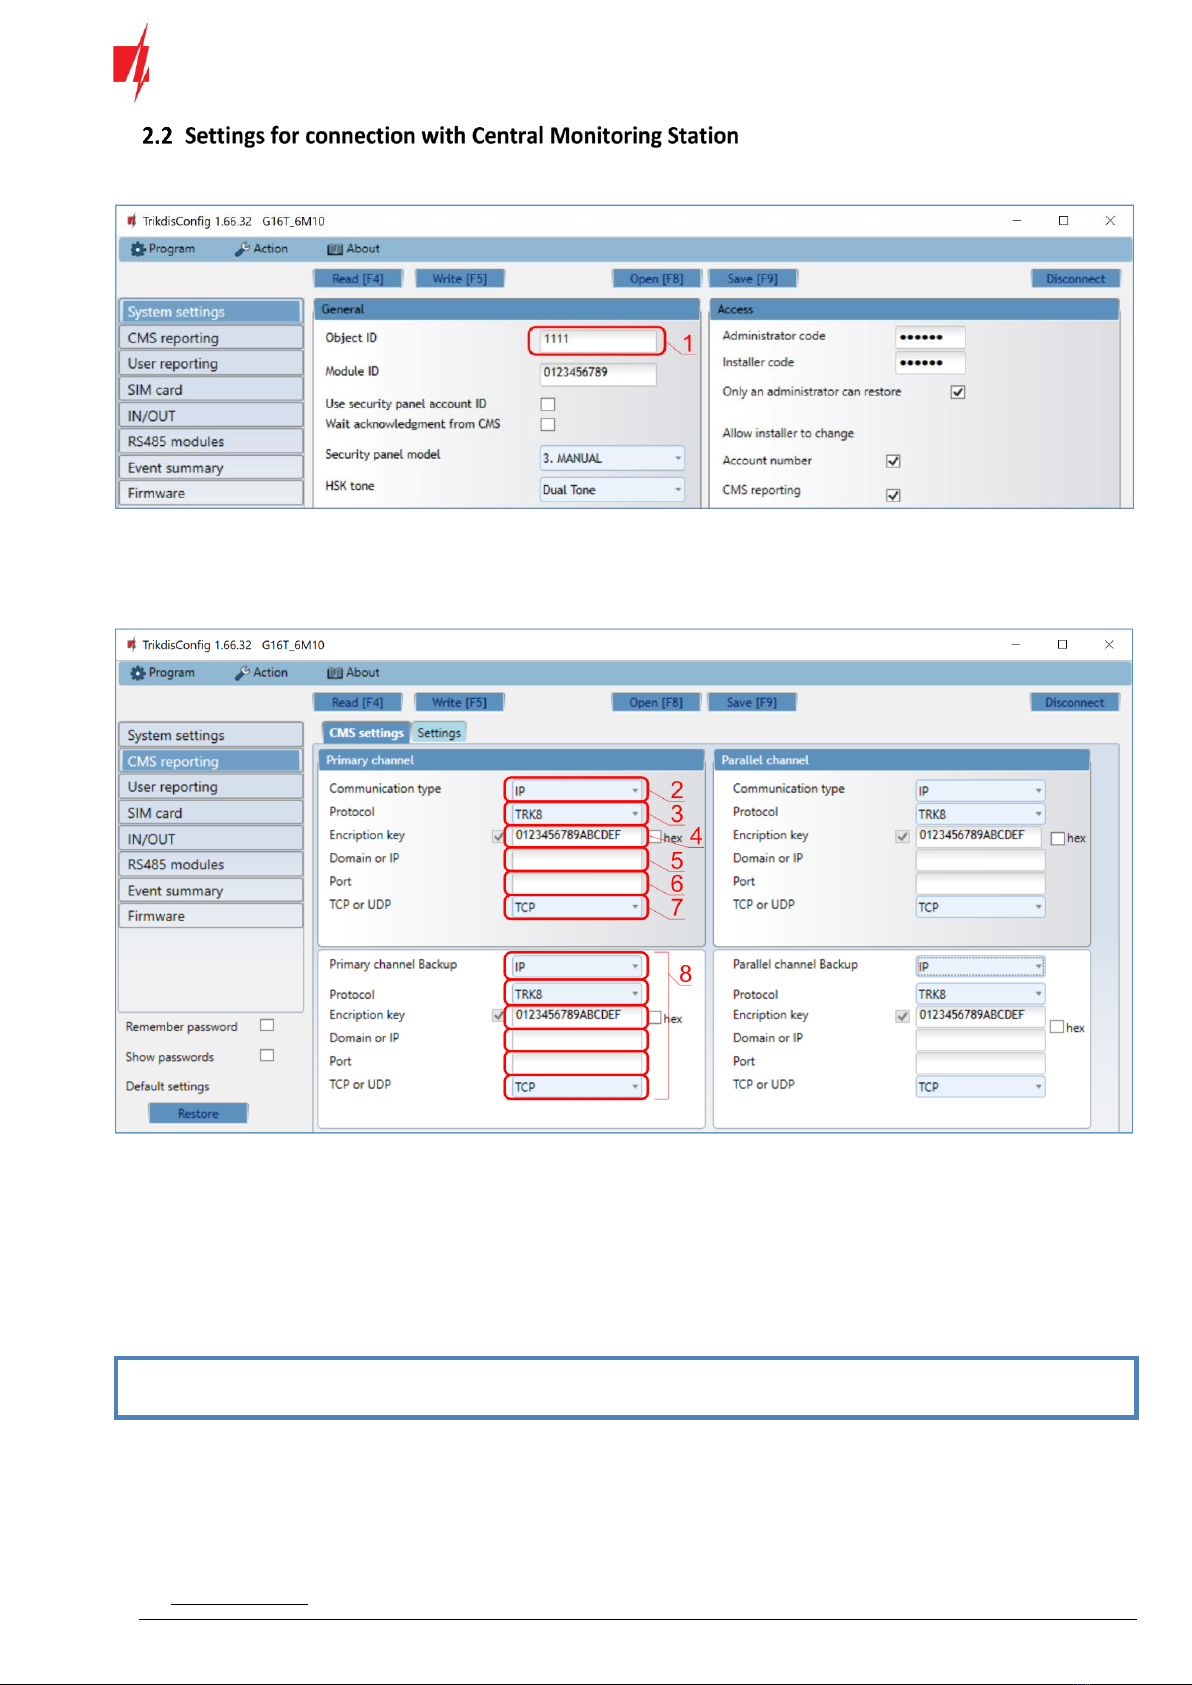This screenshot has height=1685, width=1192.
Task: Open the Primary channel Backup type dropdown
Action: point(577,966)
